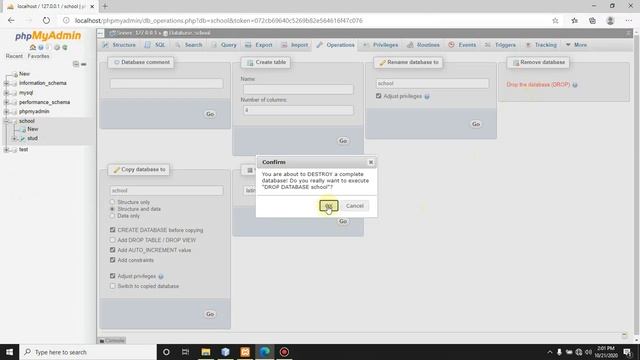The width and height of the screenshot is (640, 360).
Task: Click OK in the Confirm dialog
Action: pos(329,206)
